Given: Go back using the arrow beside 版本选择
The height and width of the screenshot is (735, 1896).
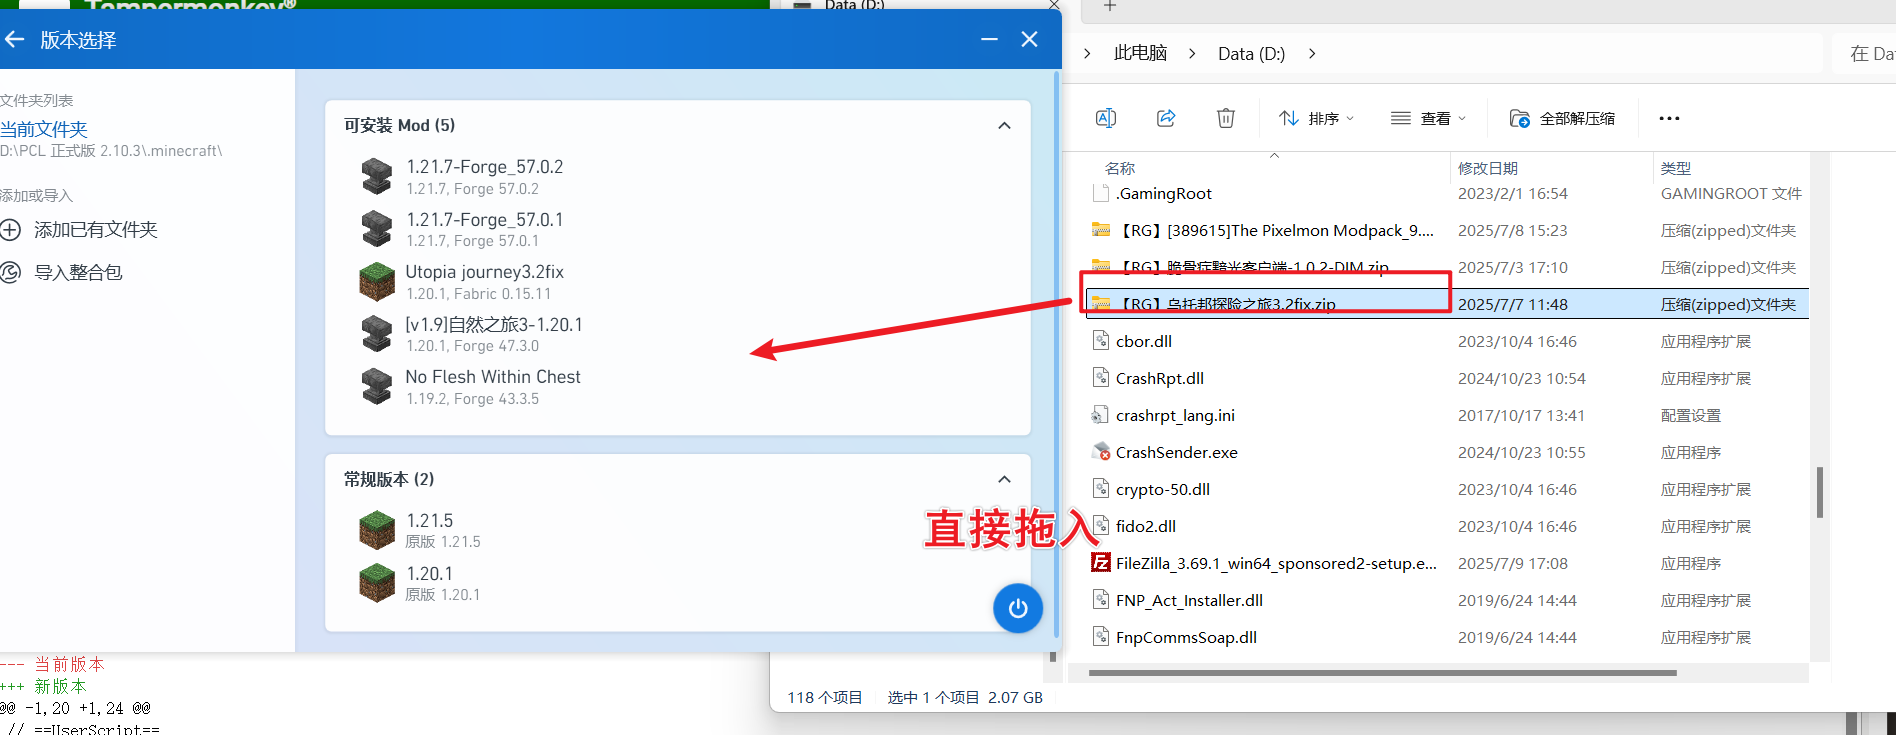Looking at the screenshot, I should point(14,40).
